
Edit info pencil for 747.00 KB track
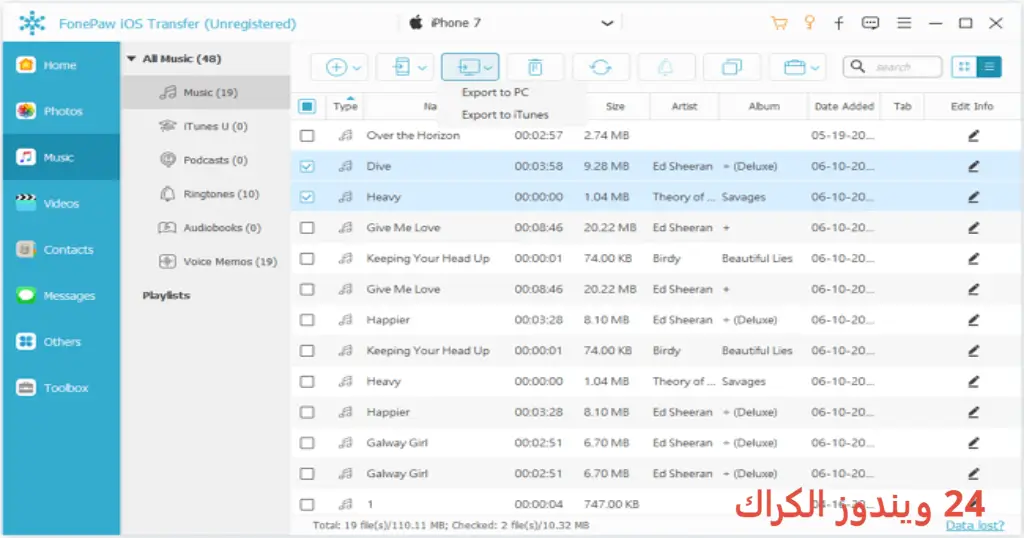973,504
